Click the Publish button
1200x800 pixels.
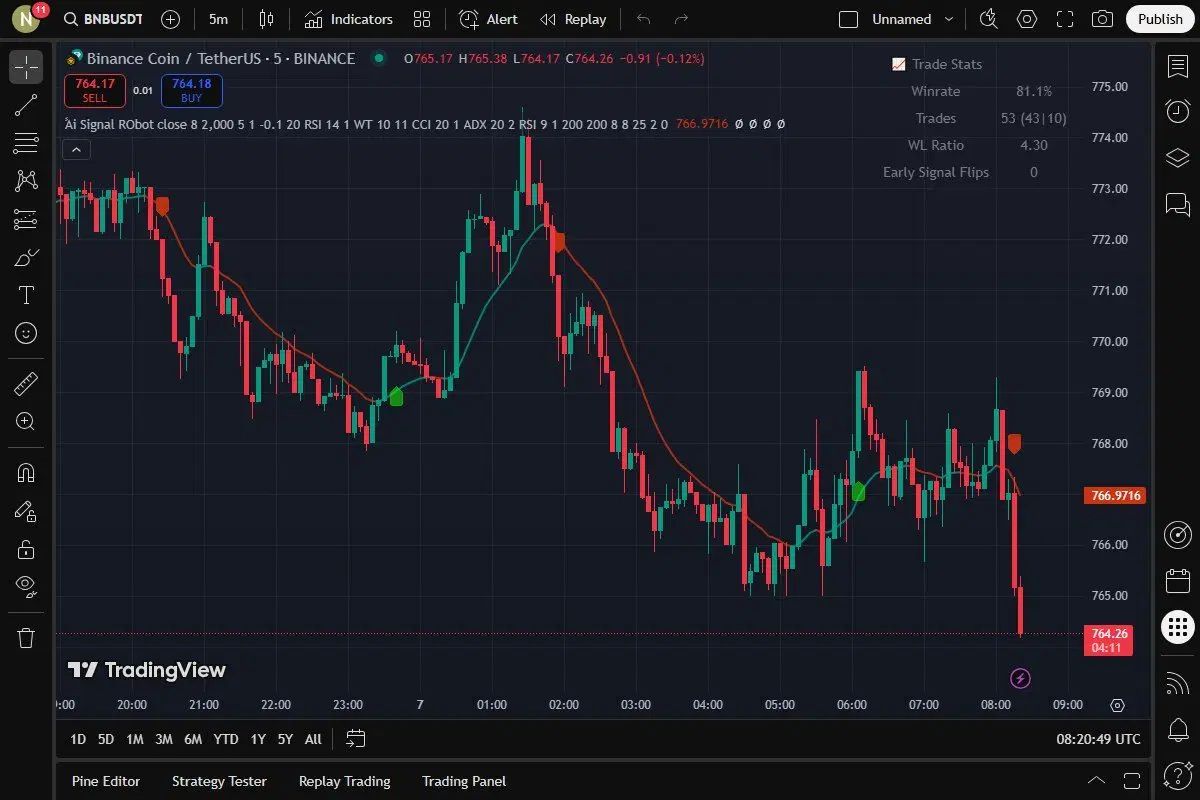coord(1160,19)
